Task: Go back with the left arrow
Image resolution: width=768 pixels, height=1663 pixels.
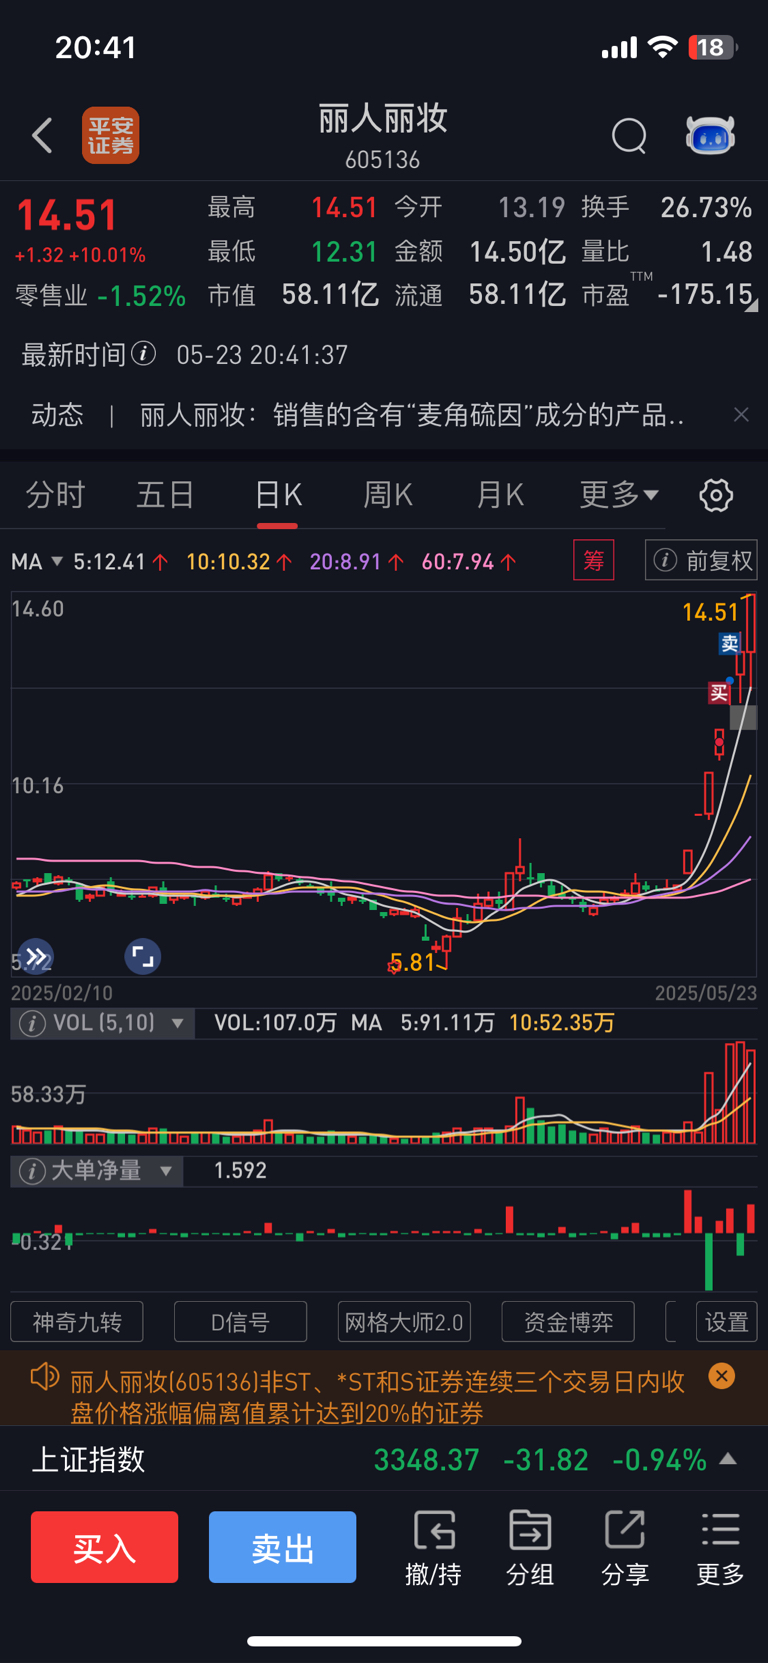Action: point(42,135)
